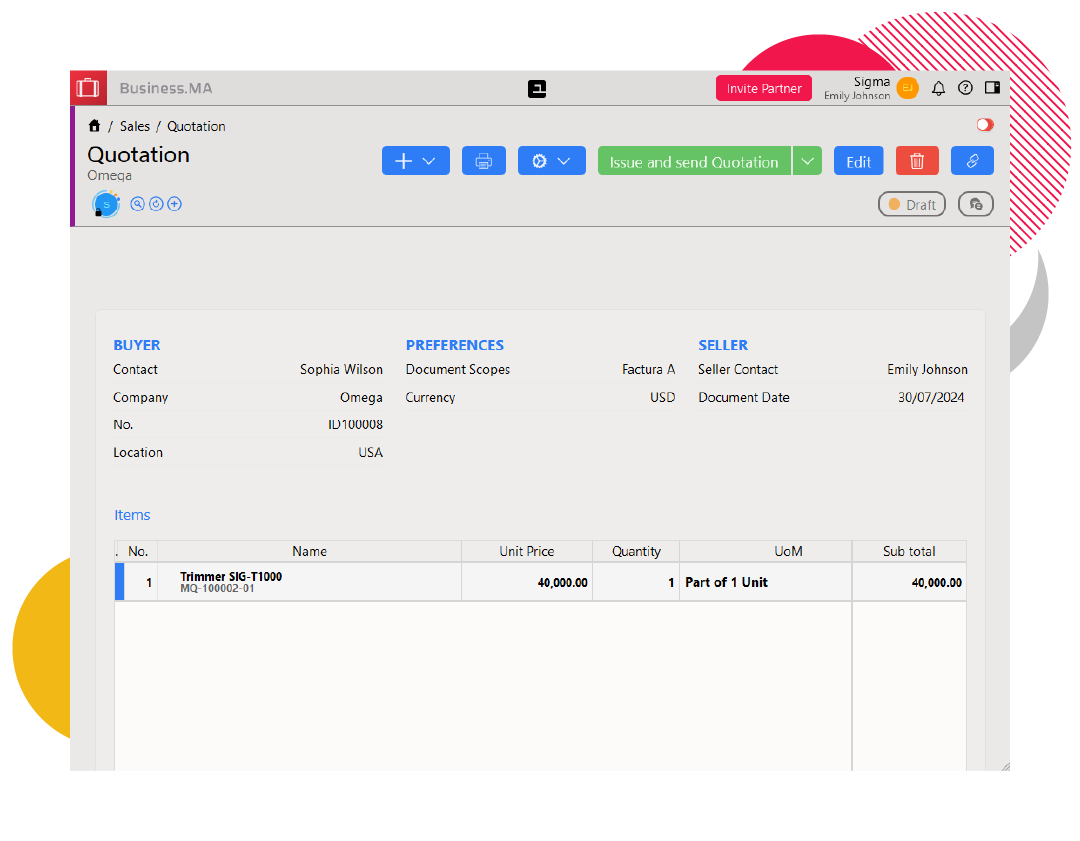Click the side panel layout icon
1080x841 pixels.
[x=992, y=88]
